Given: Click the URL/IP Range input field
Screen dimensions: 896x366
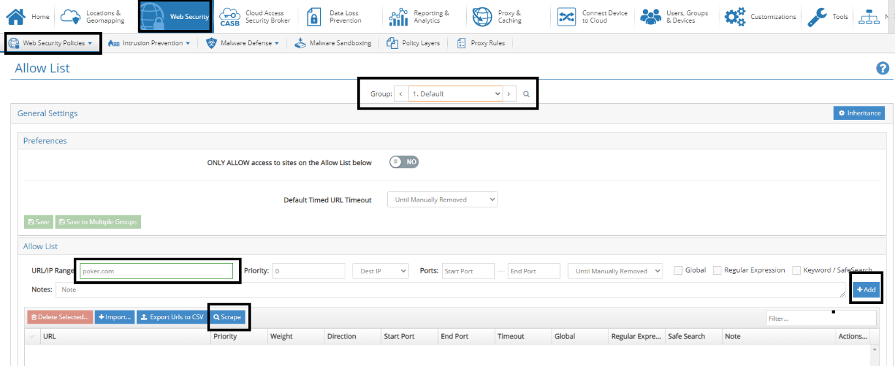Looking at the screenshot, I should coord(156,271).
